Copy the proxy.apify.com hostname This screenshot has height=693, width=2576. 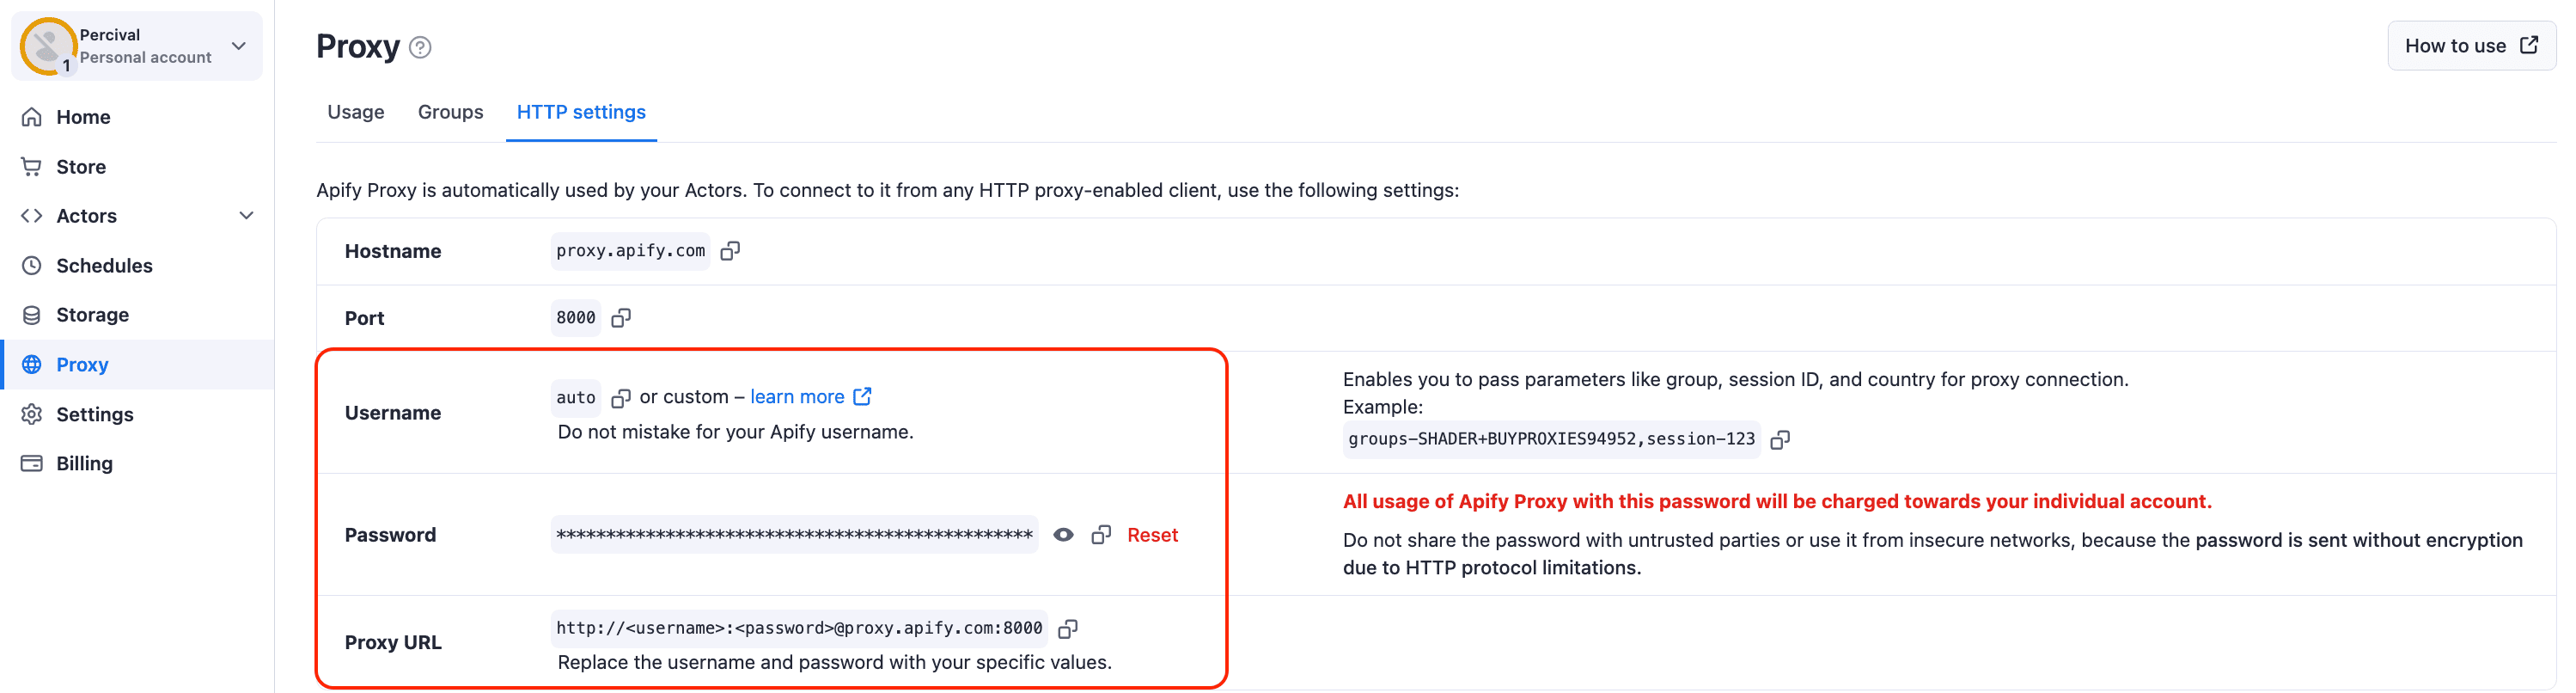[x=729, y=250]
